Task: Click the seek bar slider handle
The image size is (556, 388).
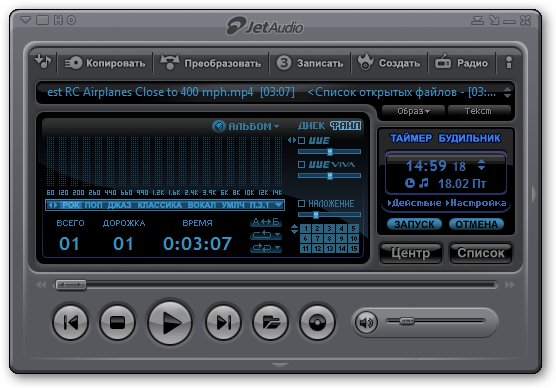Action: 71,284
